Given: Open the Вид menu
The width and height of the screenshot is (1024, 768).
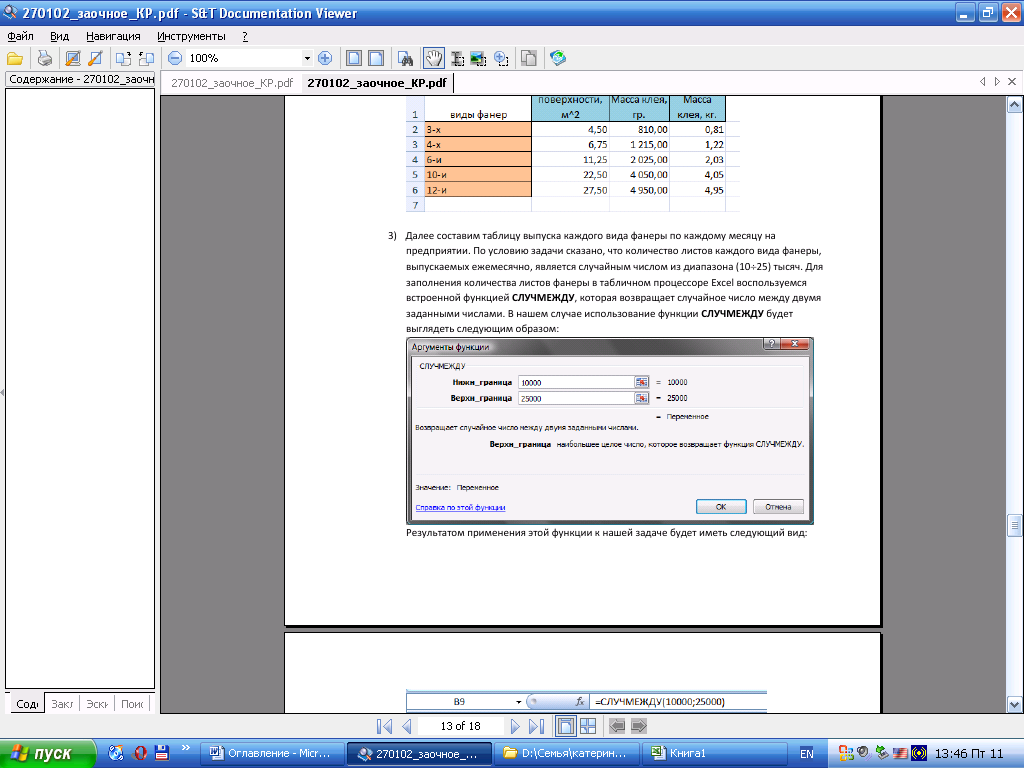Looking at the screenshot, I should click(x=59, y=36).
